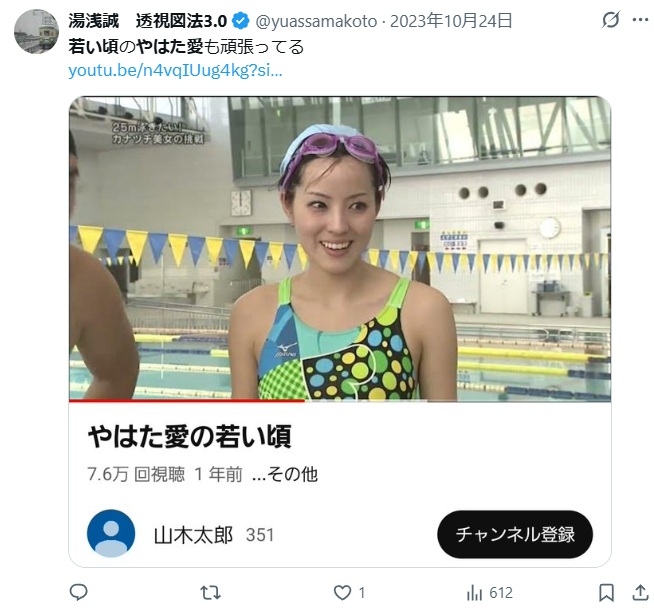Image resolution: width=654 pixels, height=613 pixels.
Task: Expand …その他 video description
Action: 285,474
